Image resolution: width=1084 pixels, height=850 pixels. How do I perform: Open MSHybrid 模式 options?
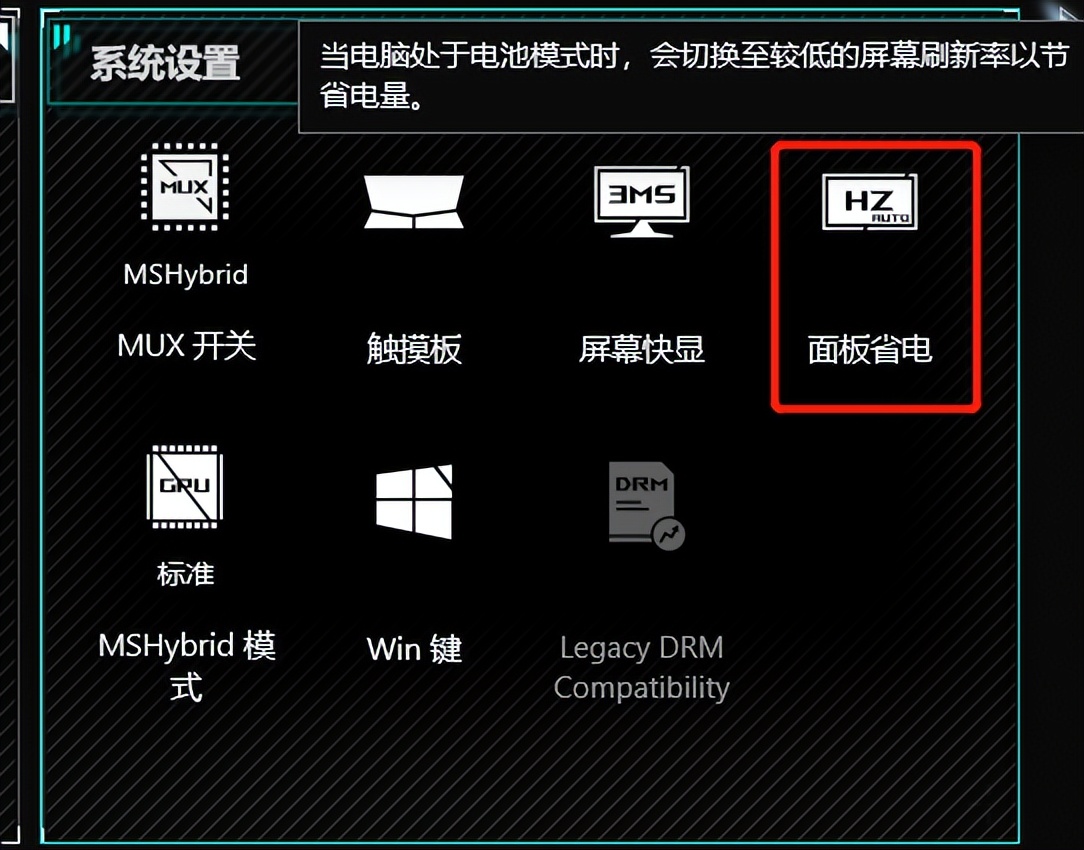coord(187,666)
